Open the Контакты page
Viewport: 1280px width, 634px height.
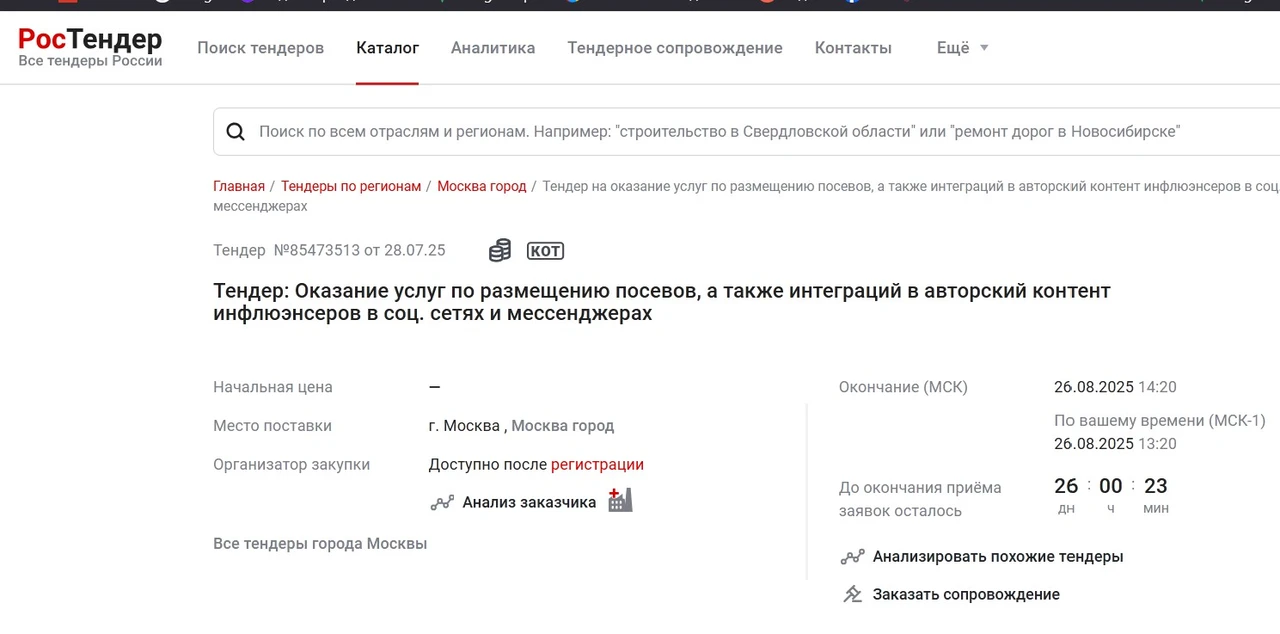pyautogui.click(x=853, y=48)
